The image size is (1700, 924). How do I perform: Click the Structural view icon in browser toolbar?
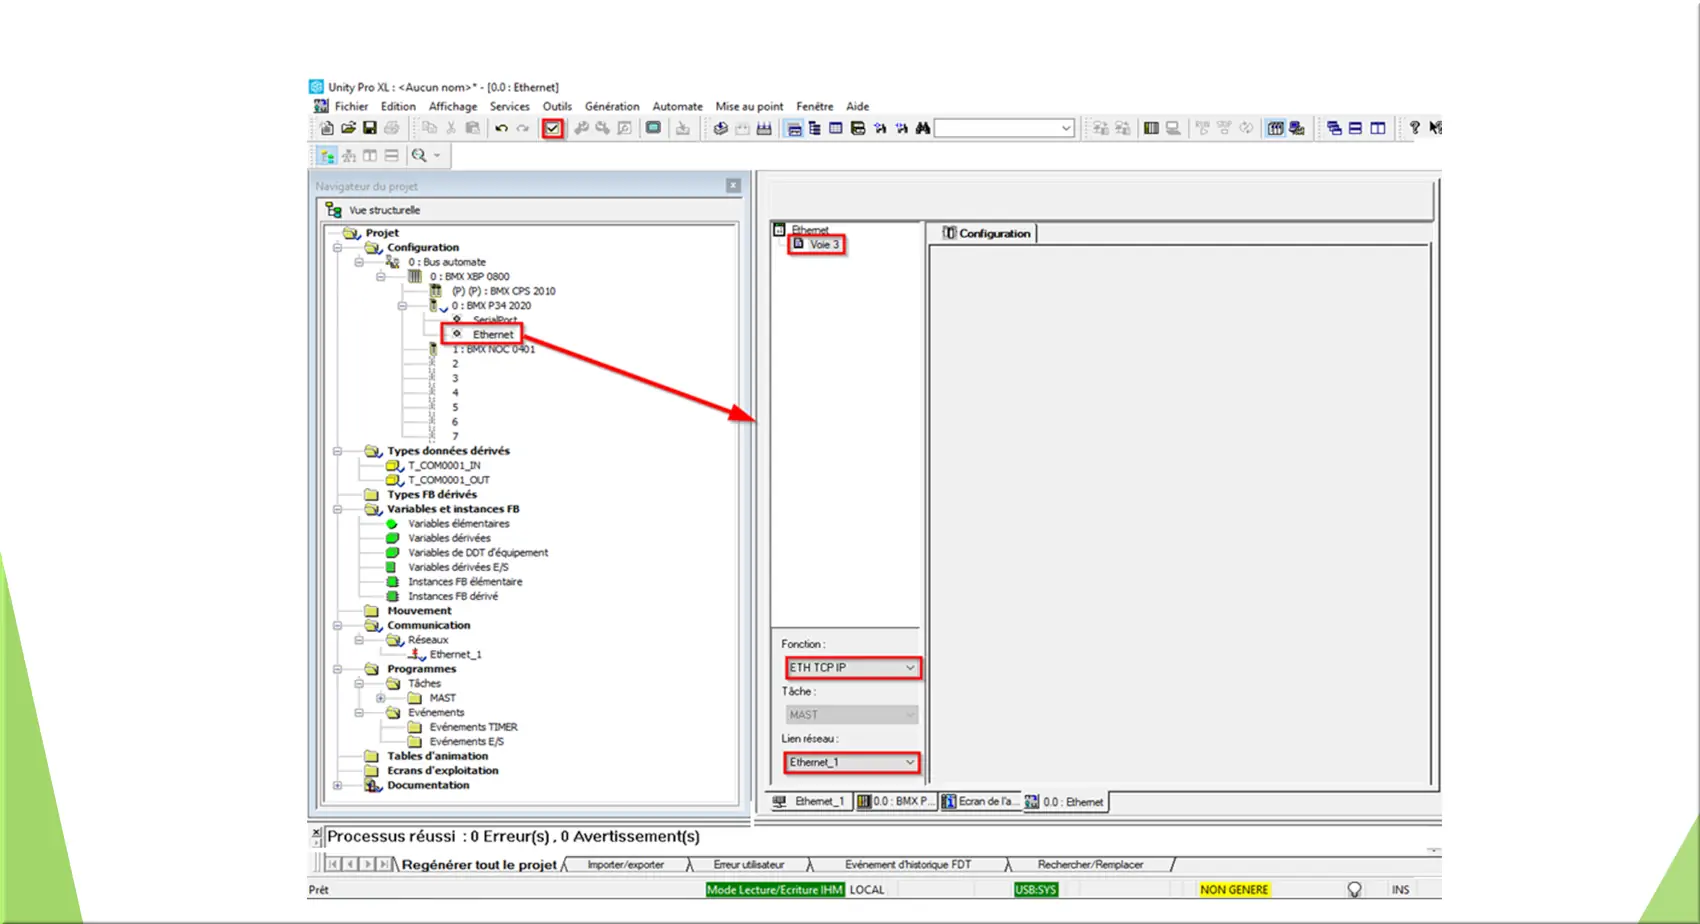[x=326, y=156]
